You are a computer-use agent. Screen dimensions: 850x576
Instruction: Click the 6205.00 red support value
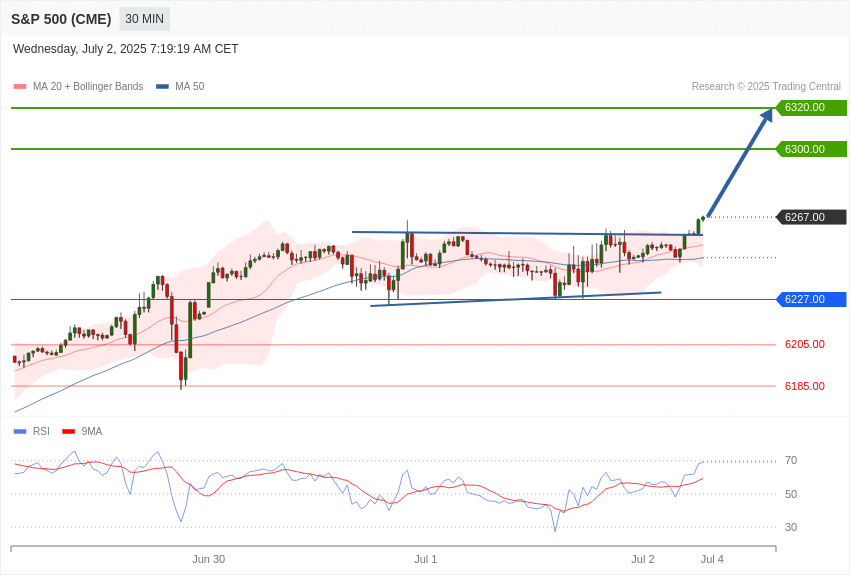coord(805,345)
